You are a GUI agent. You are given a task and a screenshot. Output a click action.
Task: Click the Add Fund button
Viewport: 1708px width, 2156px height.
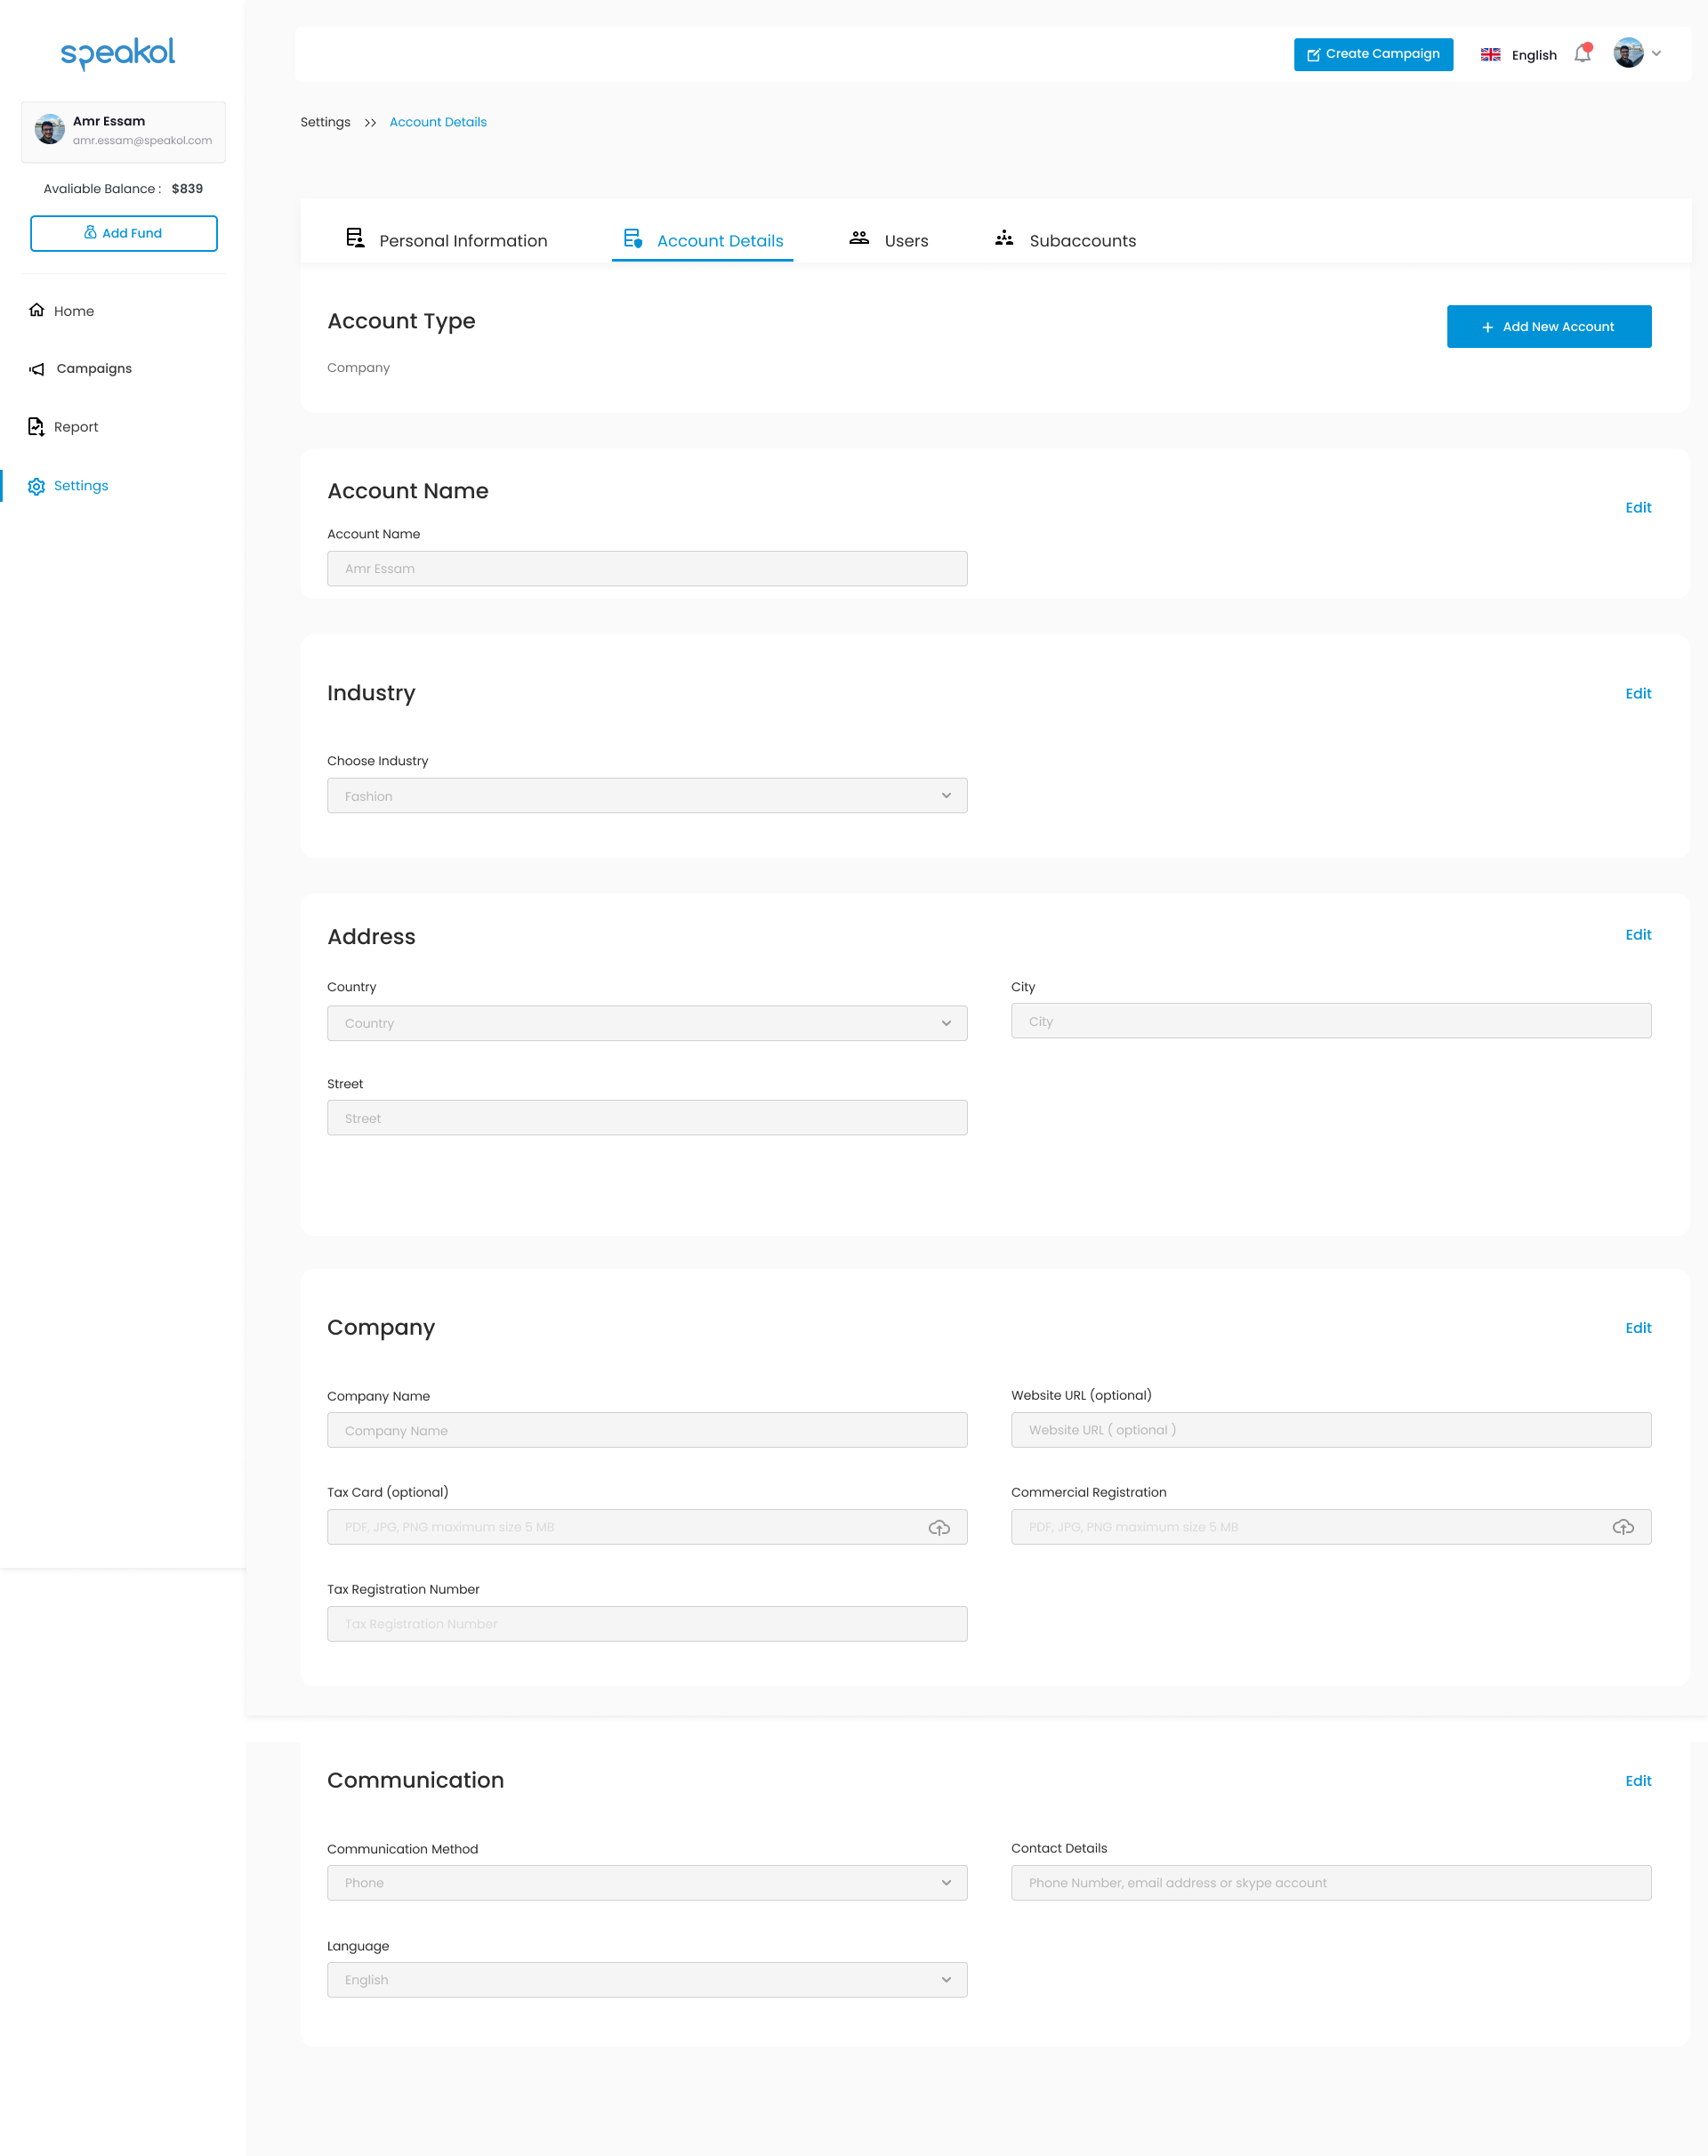[x=124, y=233]
